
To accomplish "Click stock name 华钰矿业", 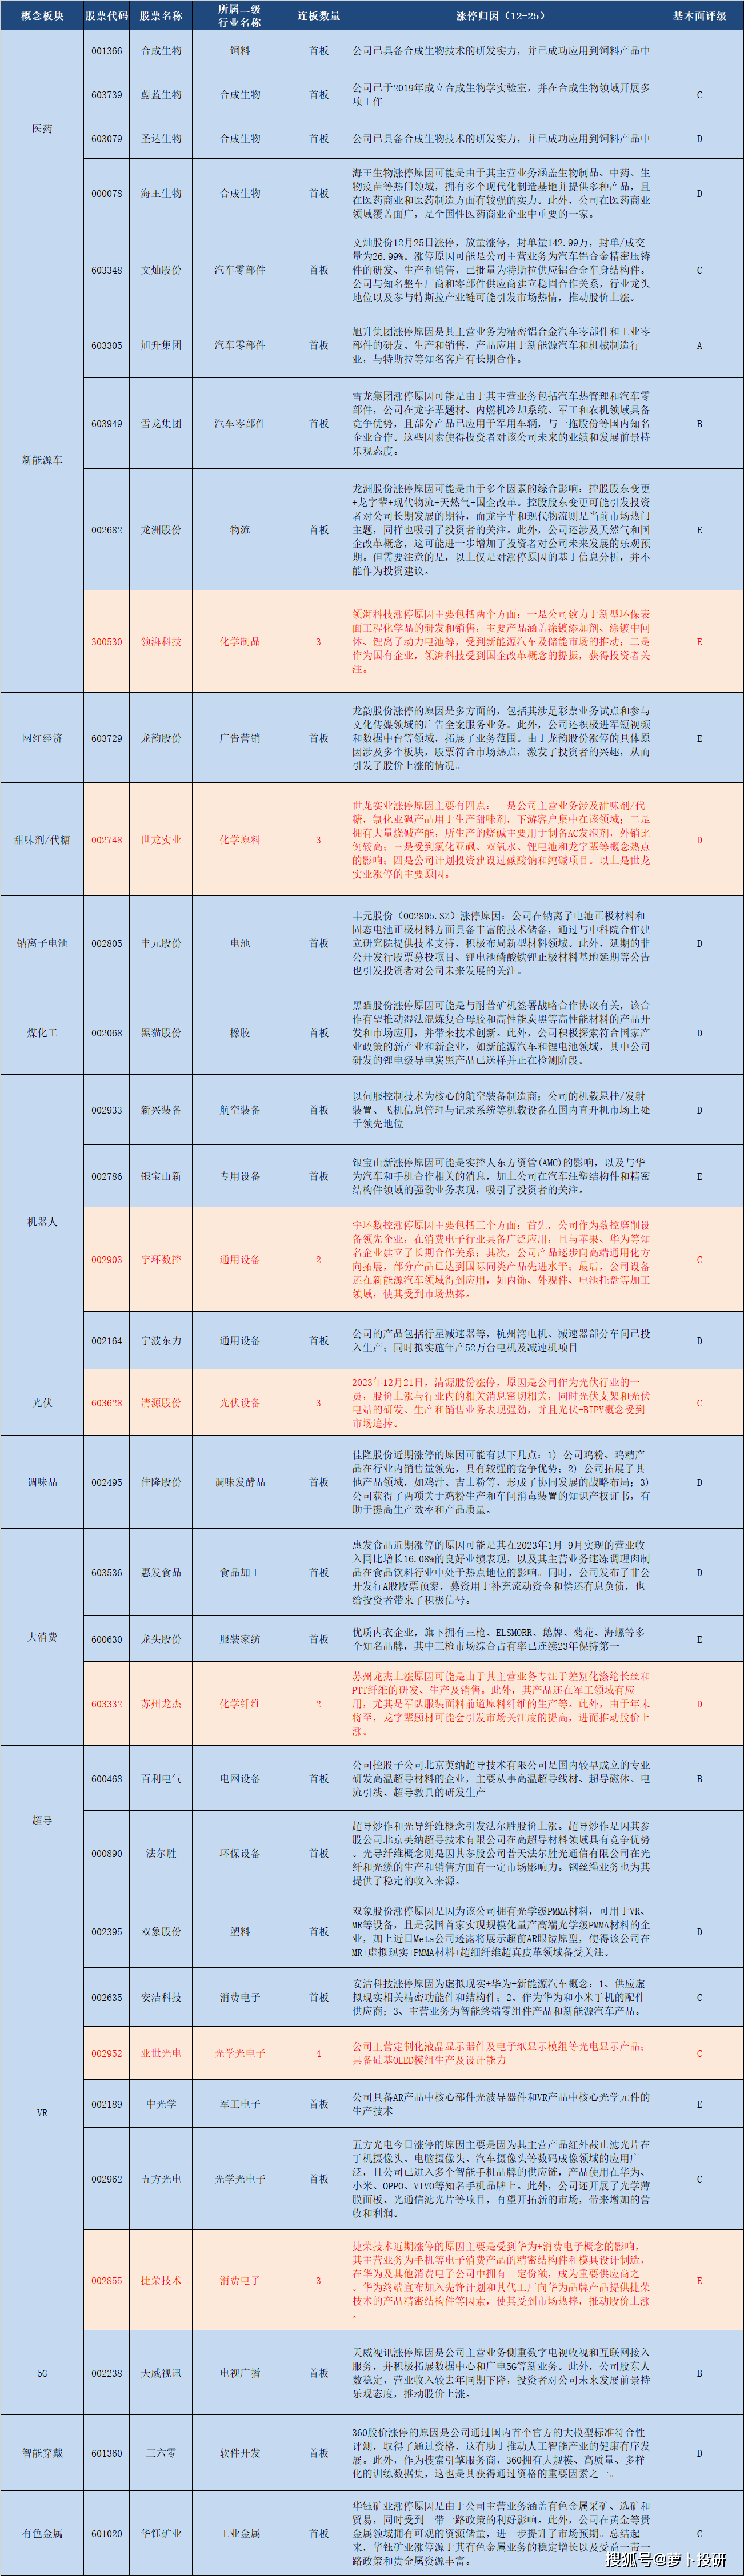I will coord(161,2534).
